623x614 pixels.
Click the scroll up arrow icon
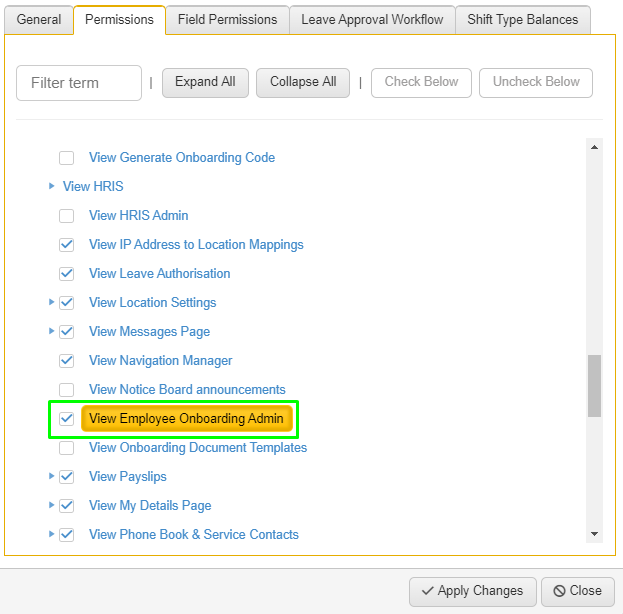click(x=594, y=147)
